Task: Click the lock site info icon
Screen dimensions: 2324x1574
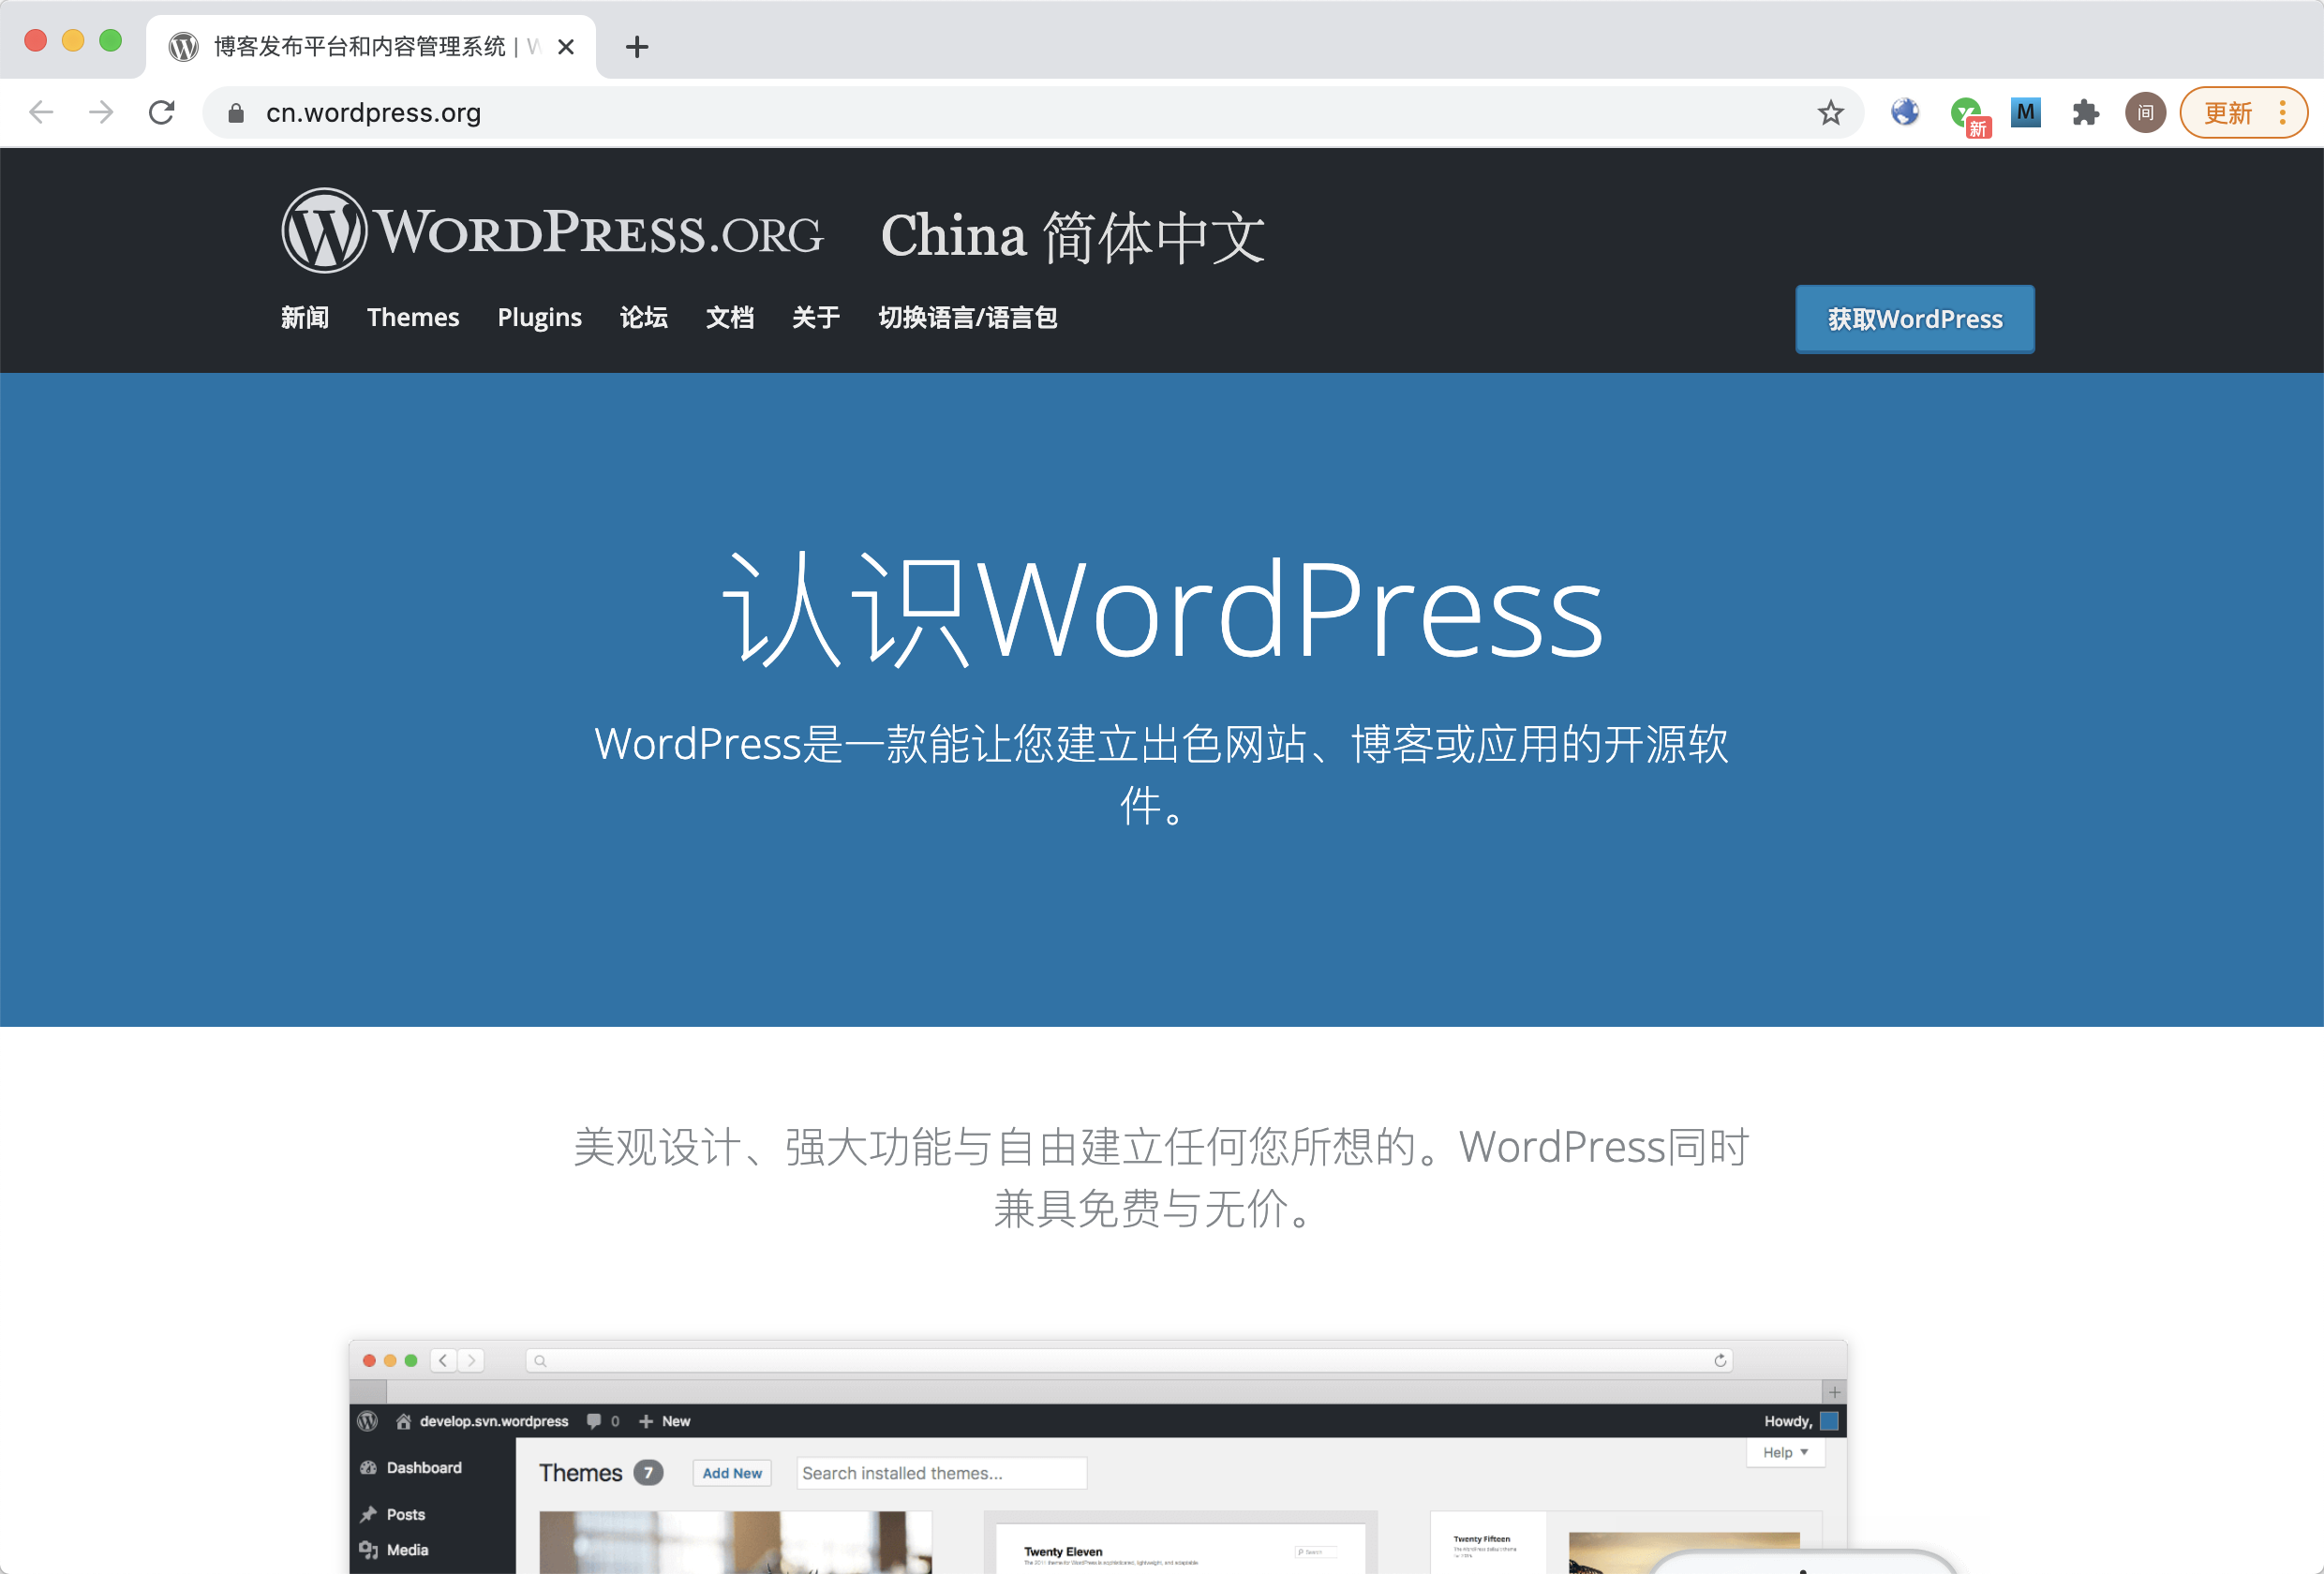Action: [236, 113]
